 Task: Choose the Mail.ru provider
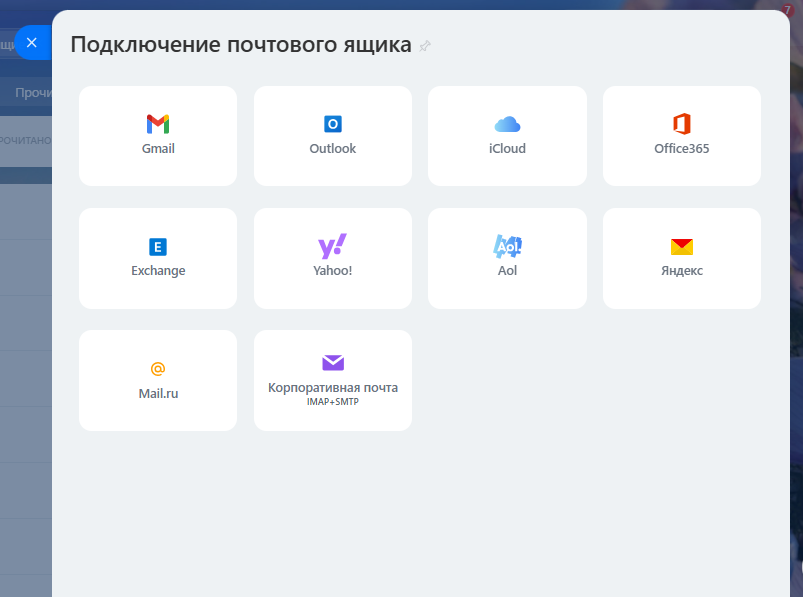pos(158,380)
